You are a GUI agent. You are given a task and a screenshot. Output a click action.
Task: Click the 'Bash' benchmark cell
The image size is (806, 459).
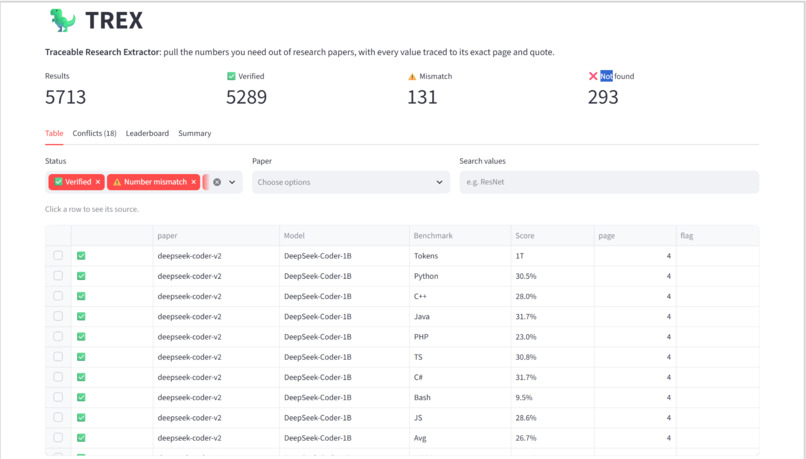coord(461,397)
